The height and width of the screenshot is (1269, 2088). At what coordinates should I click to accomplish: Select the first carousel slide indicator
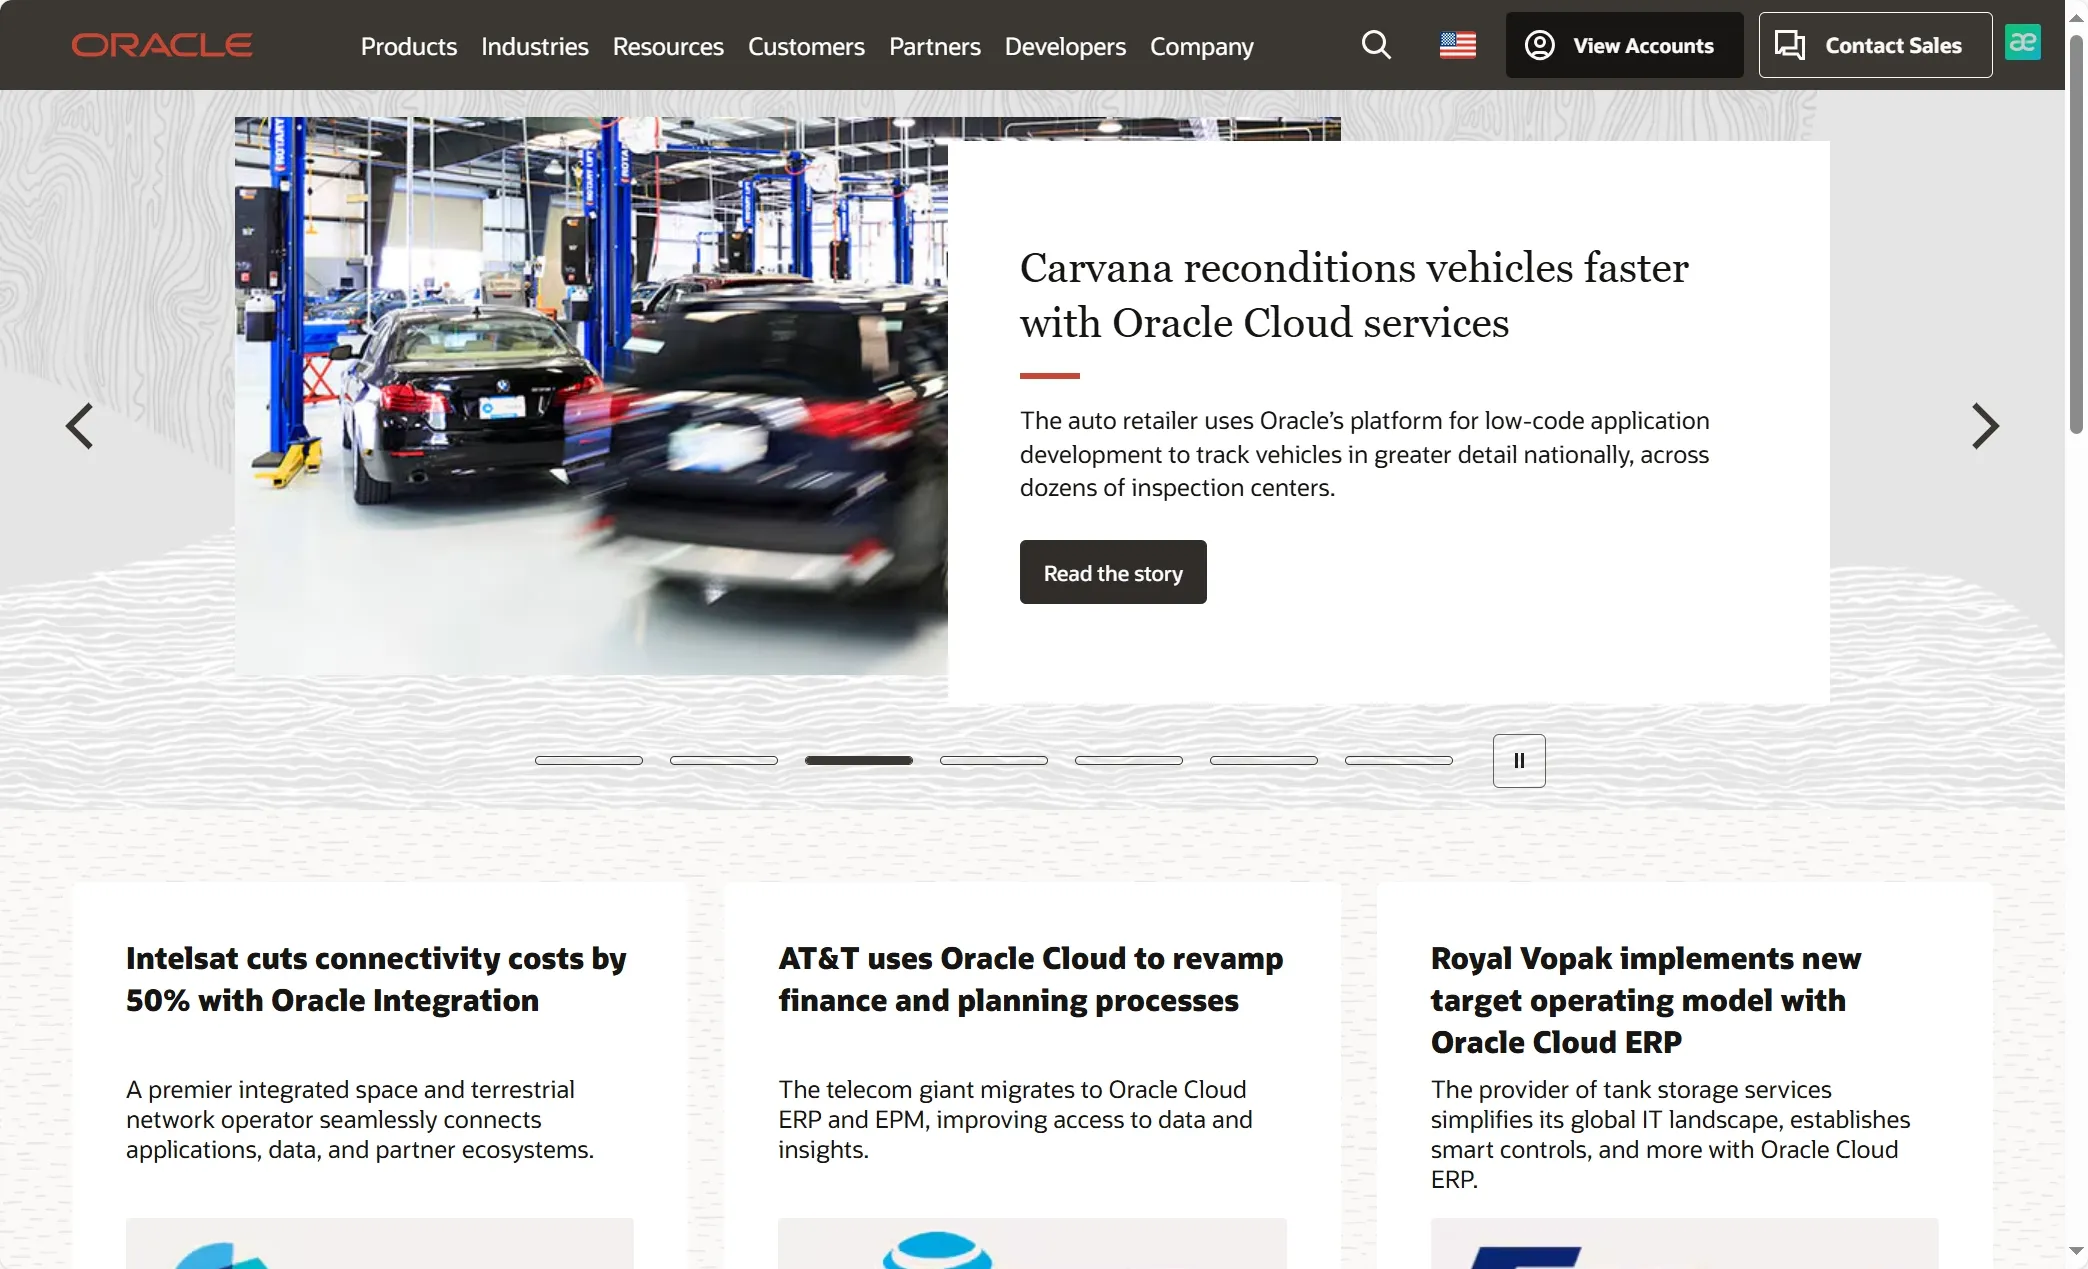(588, 761)
